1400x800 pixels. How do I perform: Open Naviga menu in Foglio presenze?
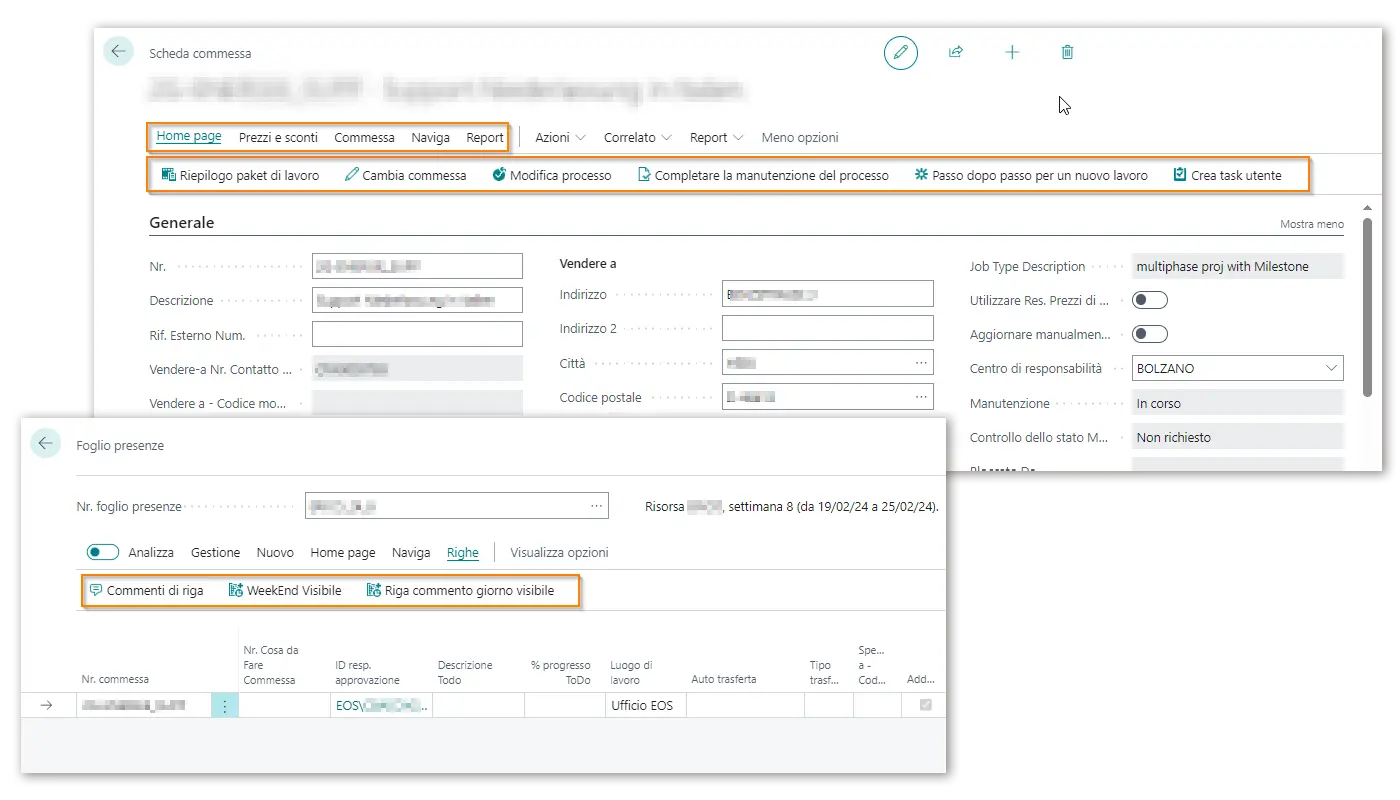(x=411, y=552)
